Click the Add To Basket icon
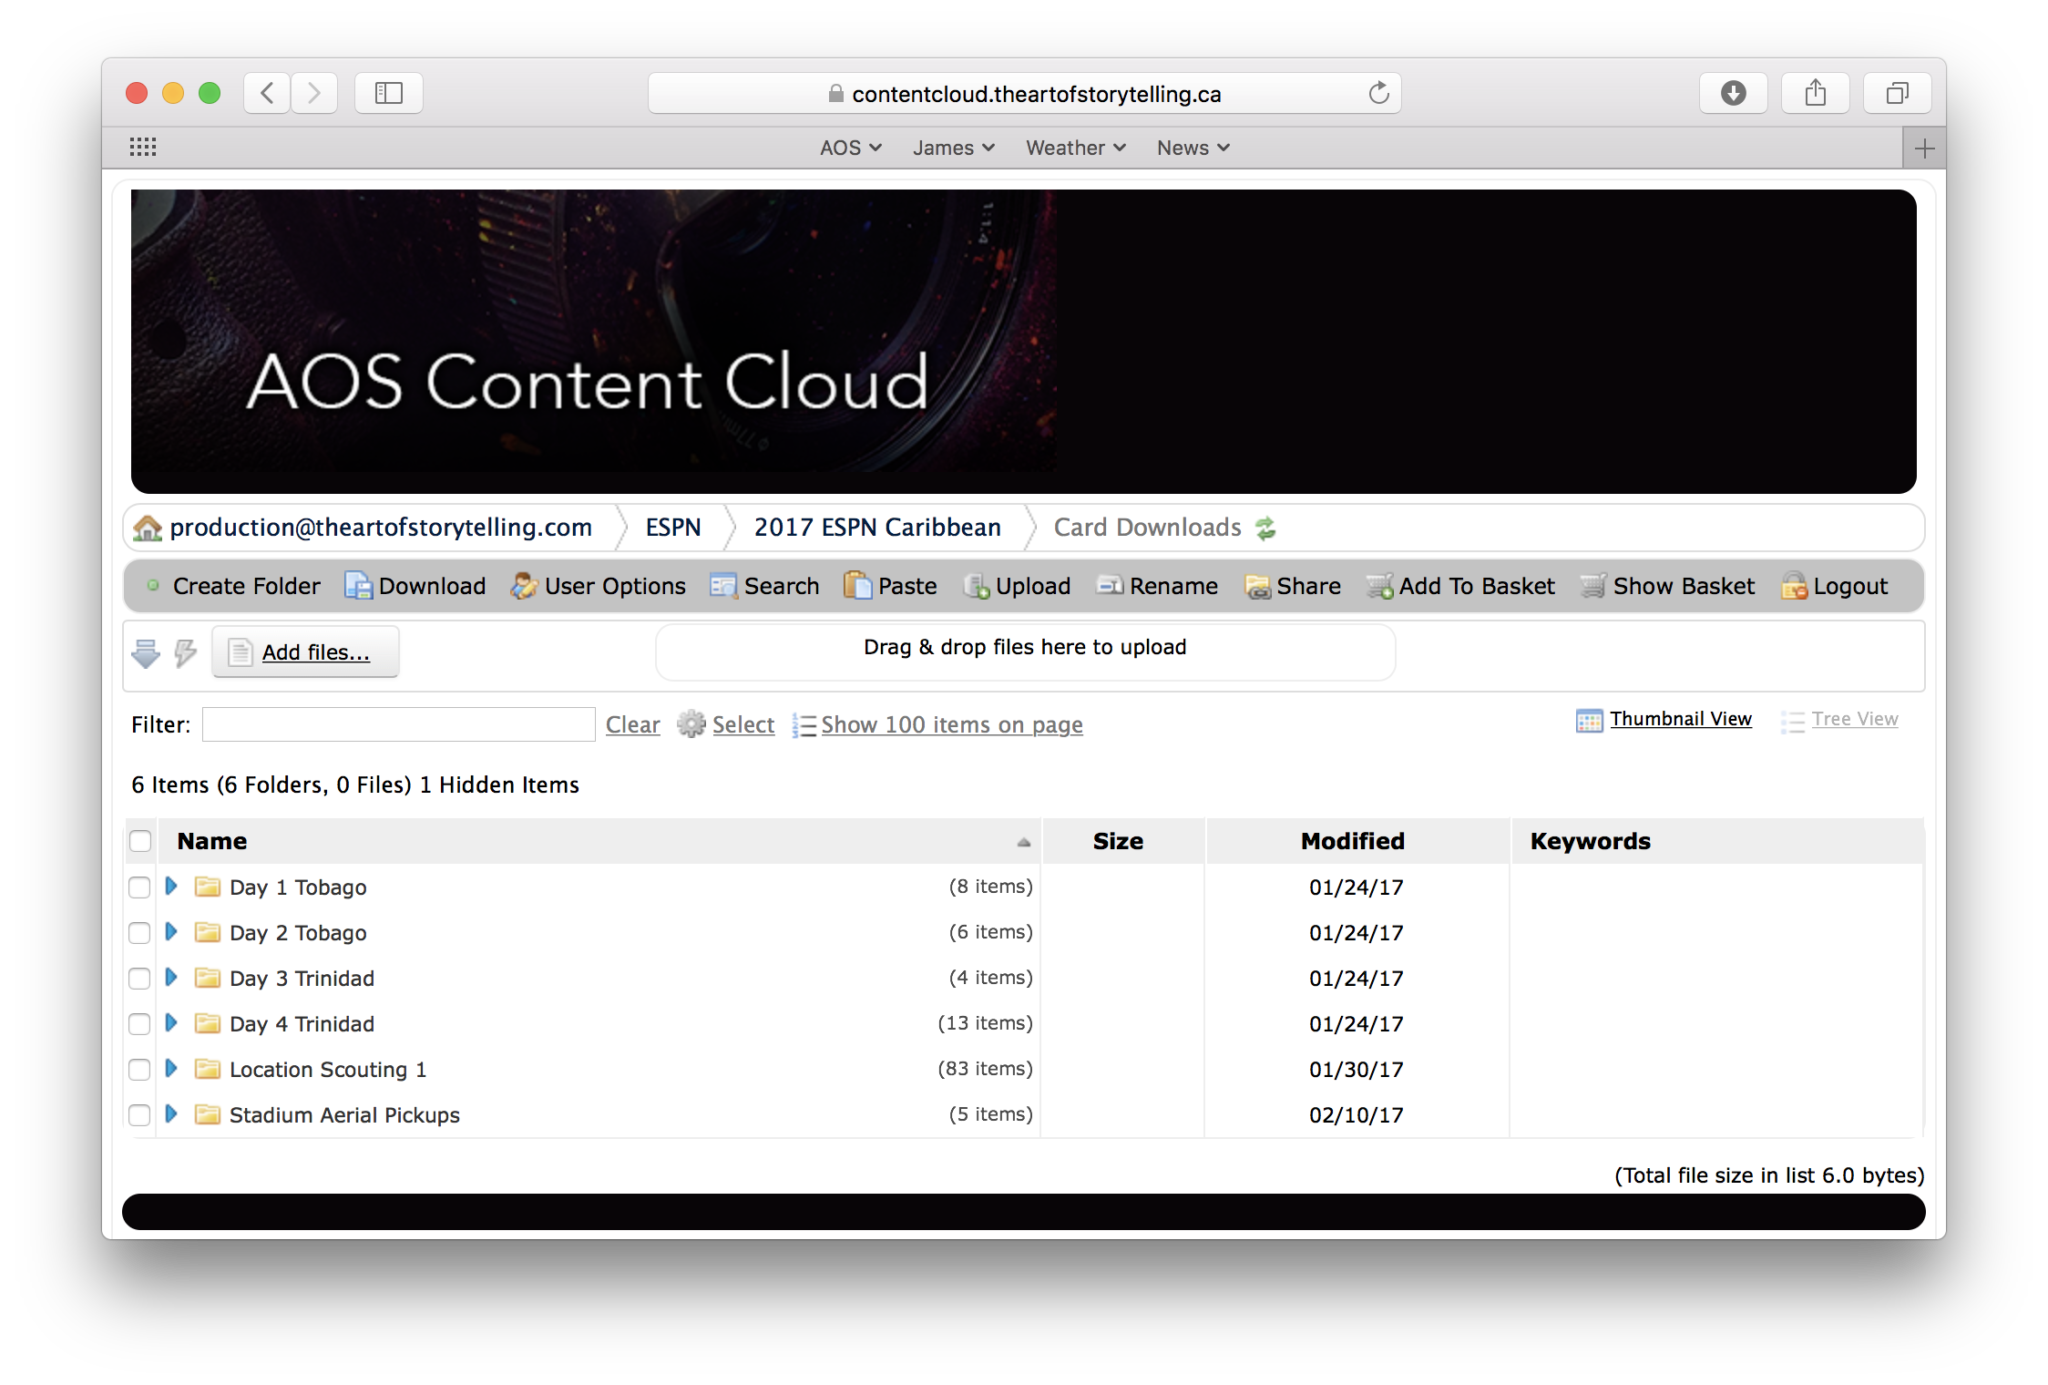 point(1380,586)
